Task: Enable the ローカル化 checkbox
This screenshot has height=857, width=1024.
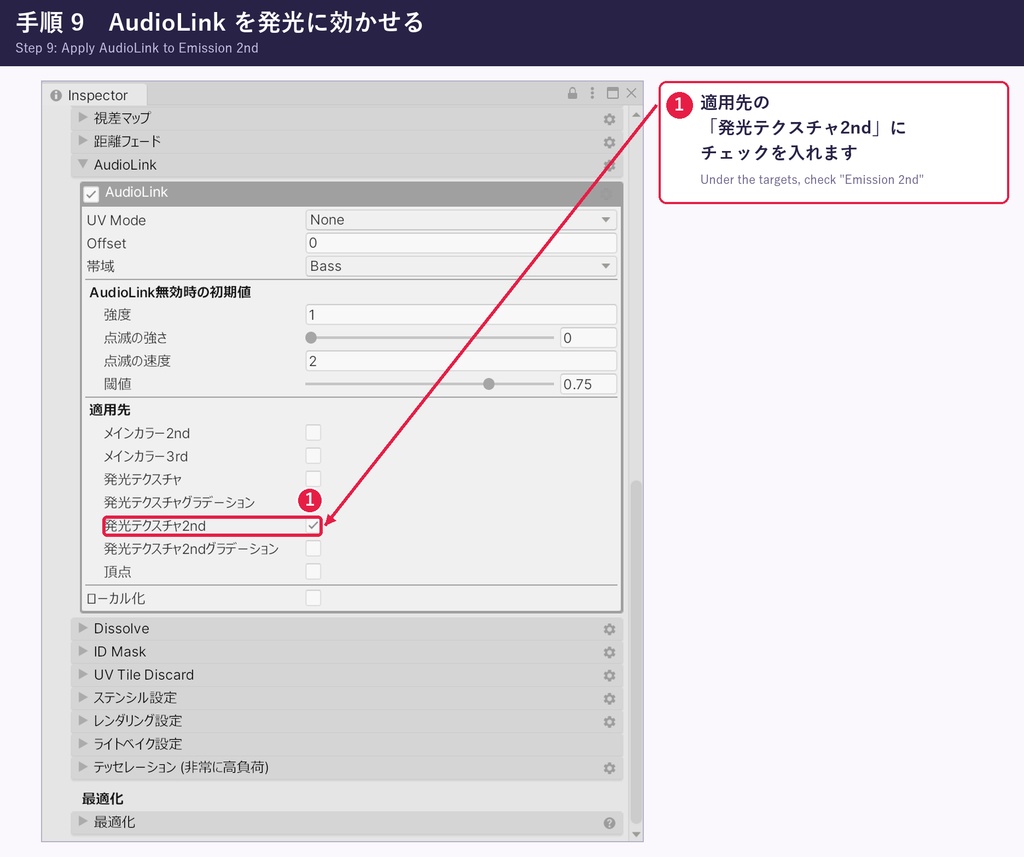Action: click(313, 598)
